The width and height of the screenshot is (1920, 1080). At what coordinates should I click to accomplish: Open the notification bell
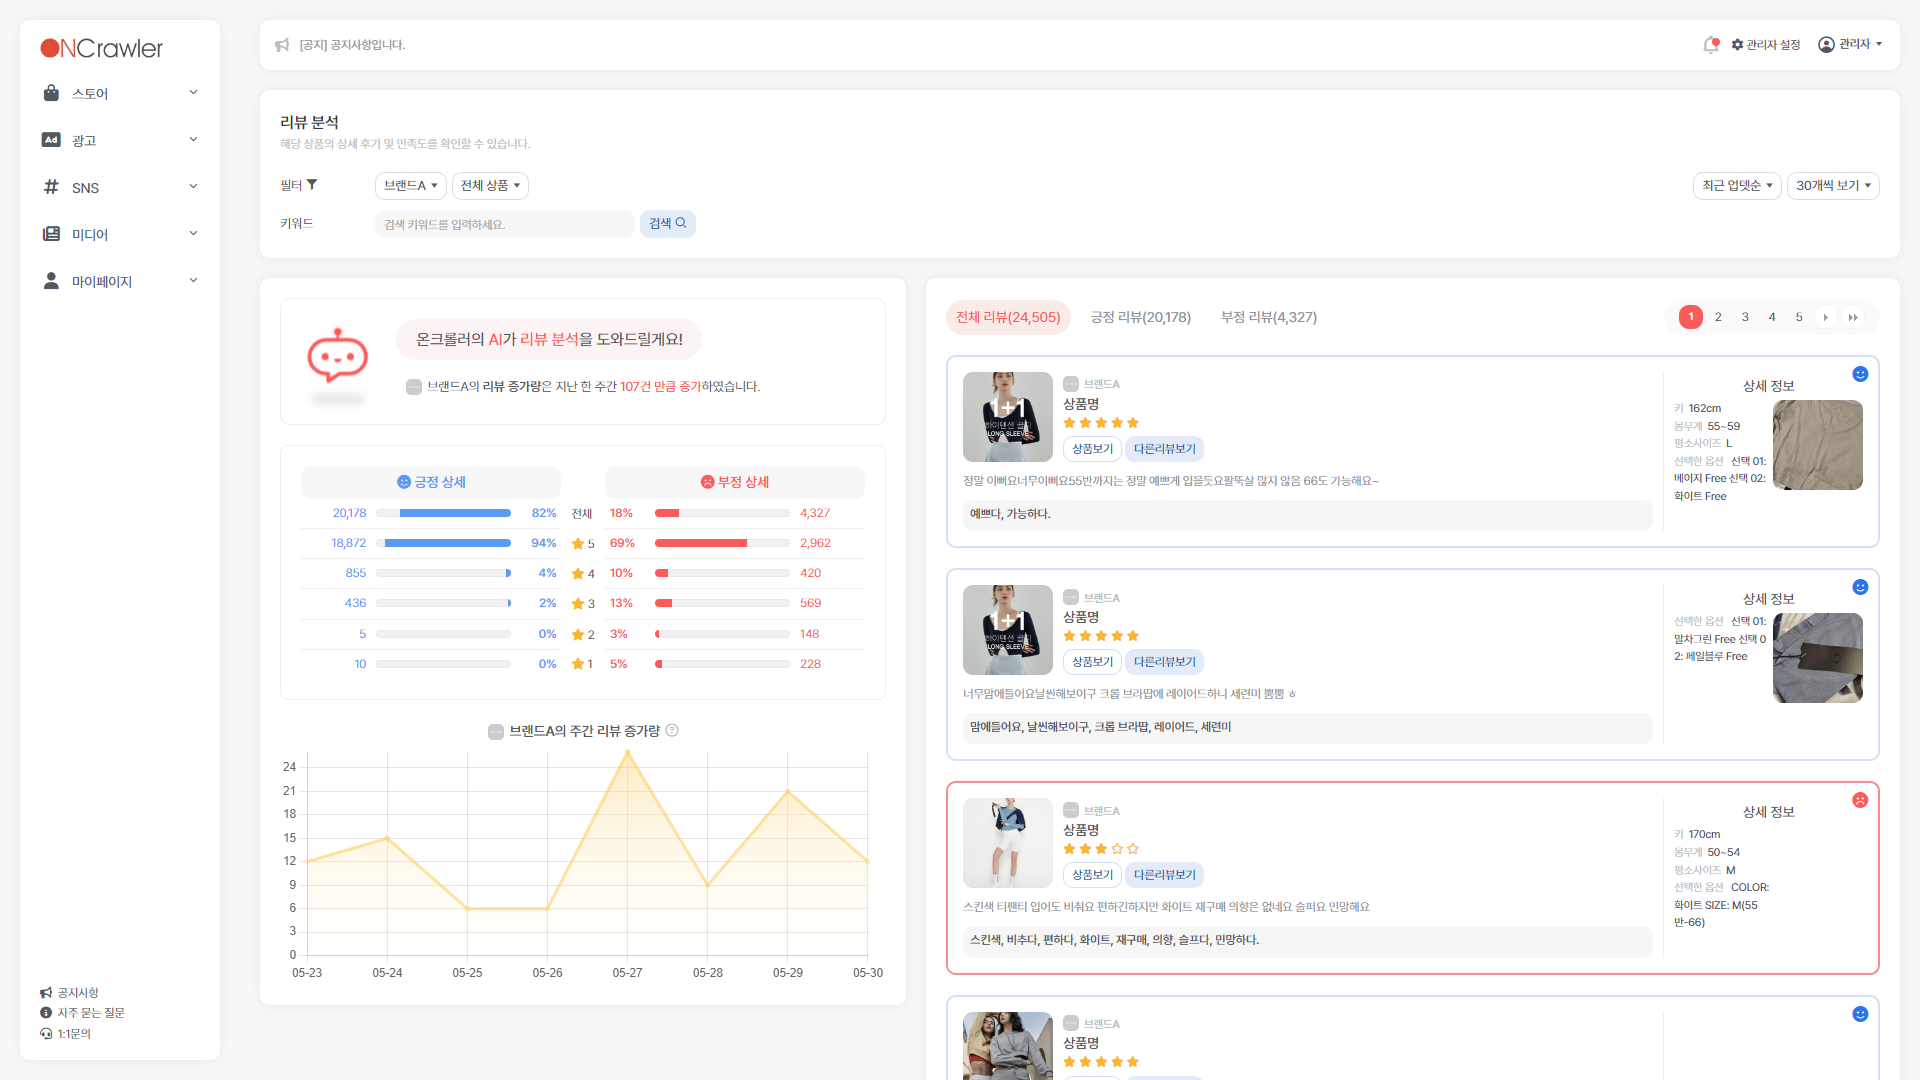point(1711,45)
